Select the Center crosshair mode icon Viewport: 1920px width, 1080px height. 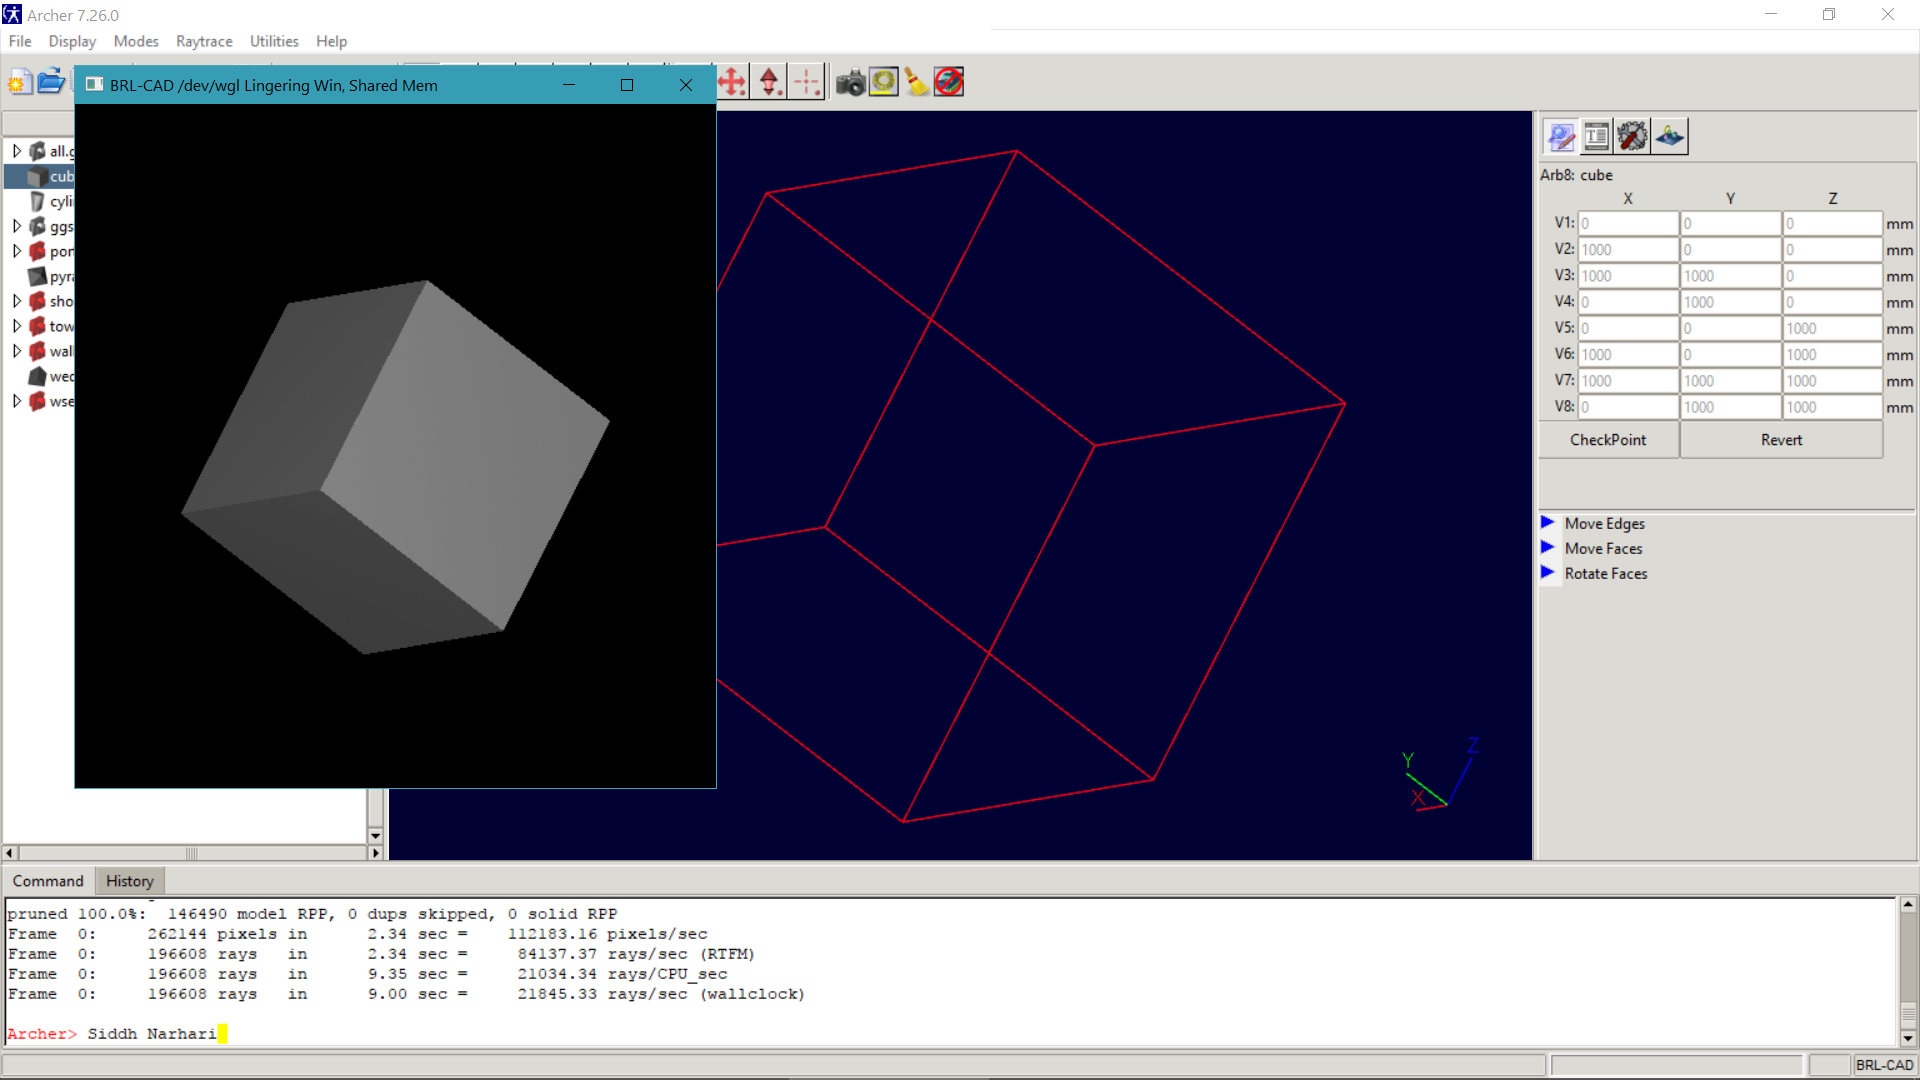click(806, 82)
